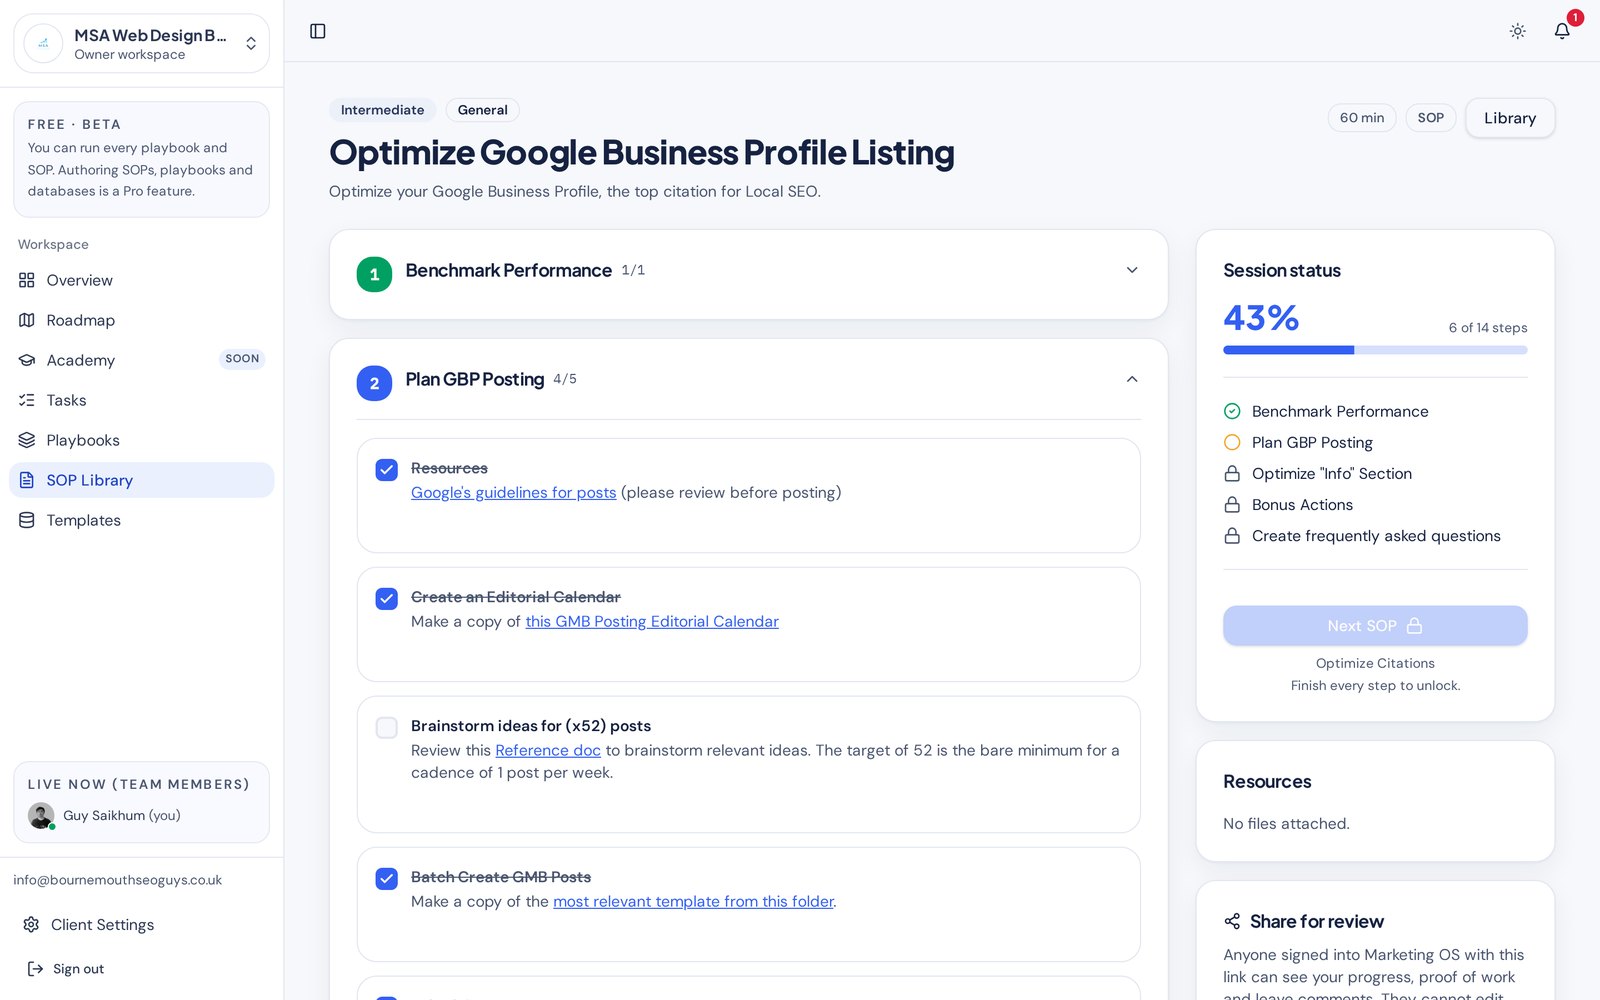
Task: Toggle the sidebar panel icon
Action: (x=318, y=31)
